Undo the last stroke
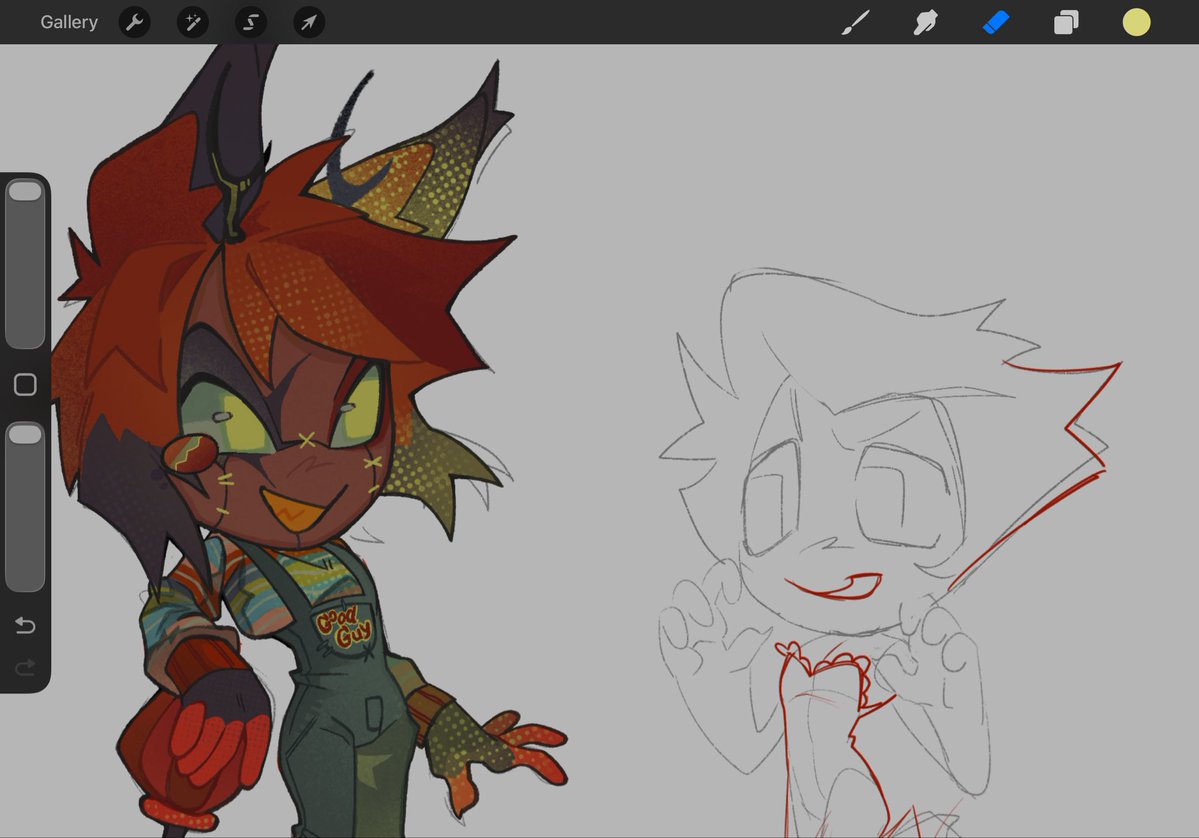1199x838 pixels. coord(25,625)
